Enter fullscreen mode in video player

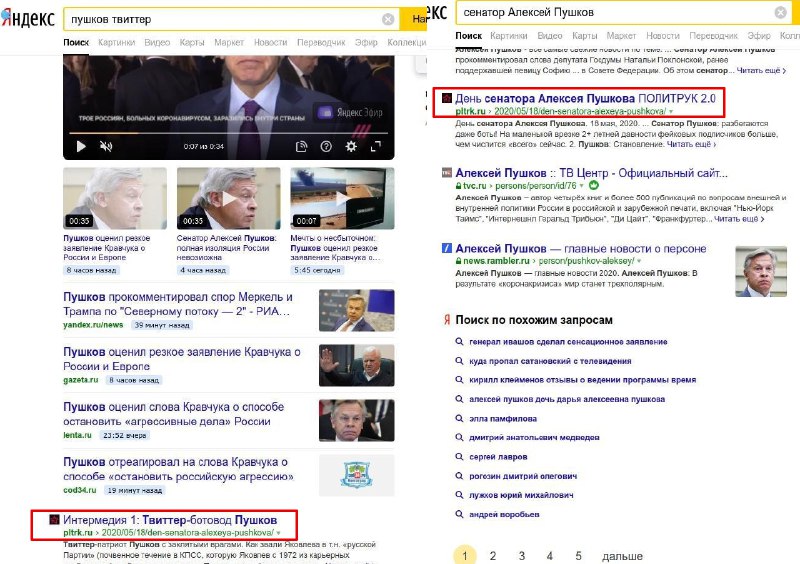coord(376,146)
